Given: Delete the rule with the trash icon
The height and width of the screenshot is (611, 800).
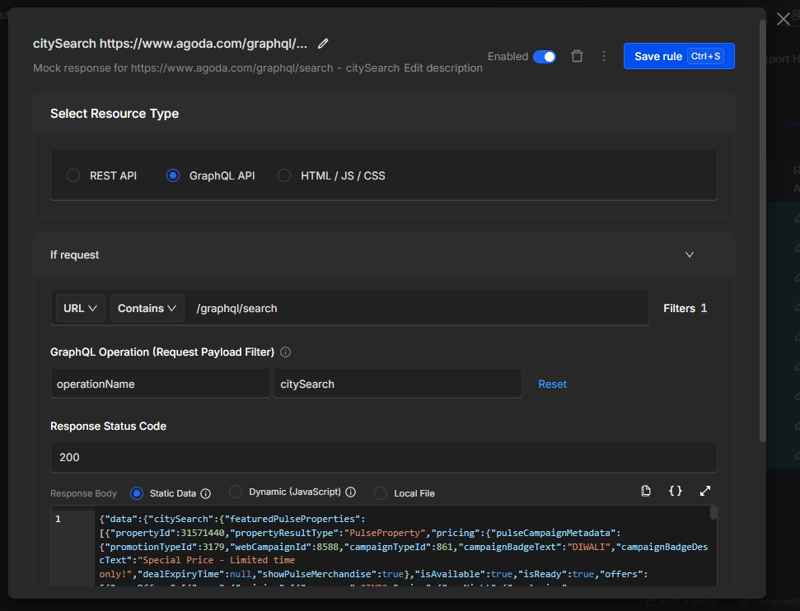Looking at the screenshot, I should (577, 56).
